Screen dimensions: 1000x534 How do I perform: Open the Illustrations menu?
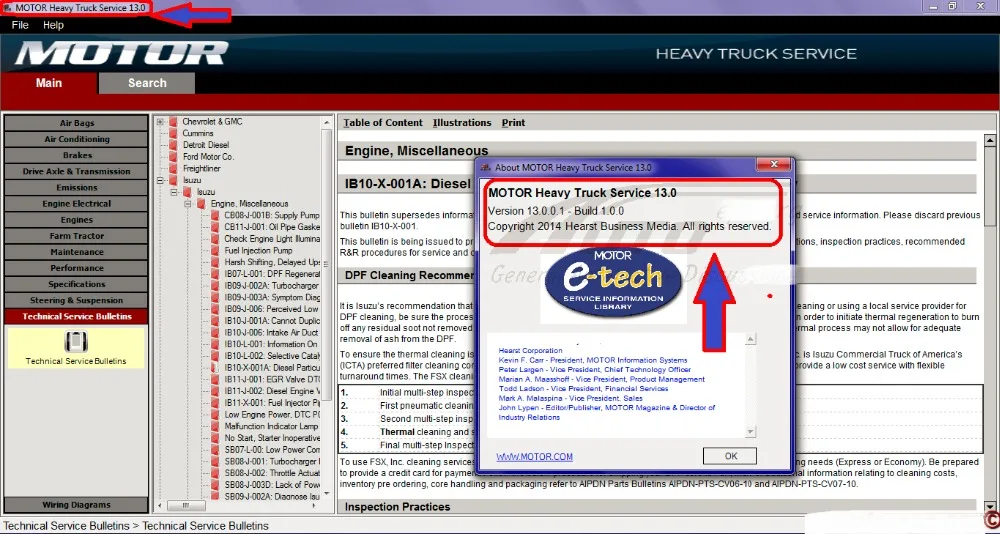(x=462, y=122)
